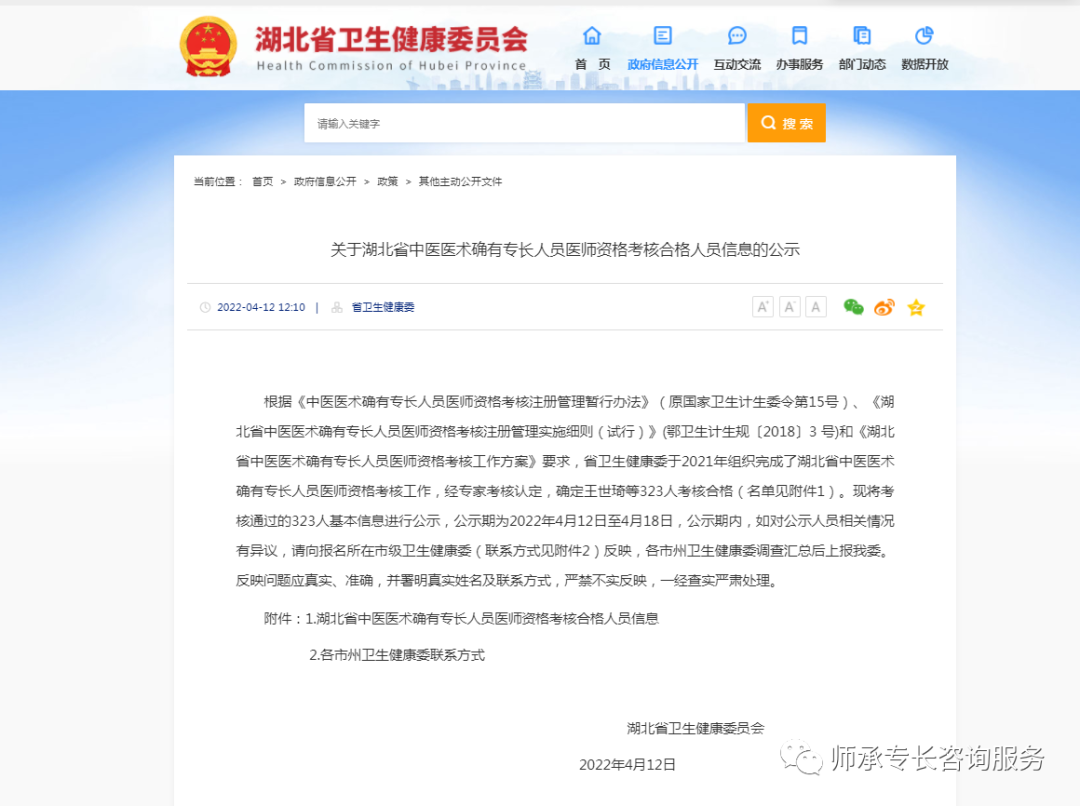Screen dimensions: 1080x806
Task: Open attachment 1 考核合格人员信息
Action: (x=482, y=619)
